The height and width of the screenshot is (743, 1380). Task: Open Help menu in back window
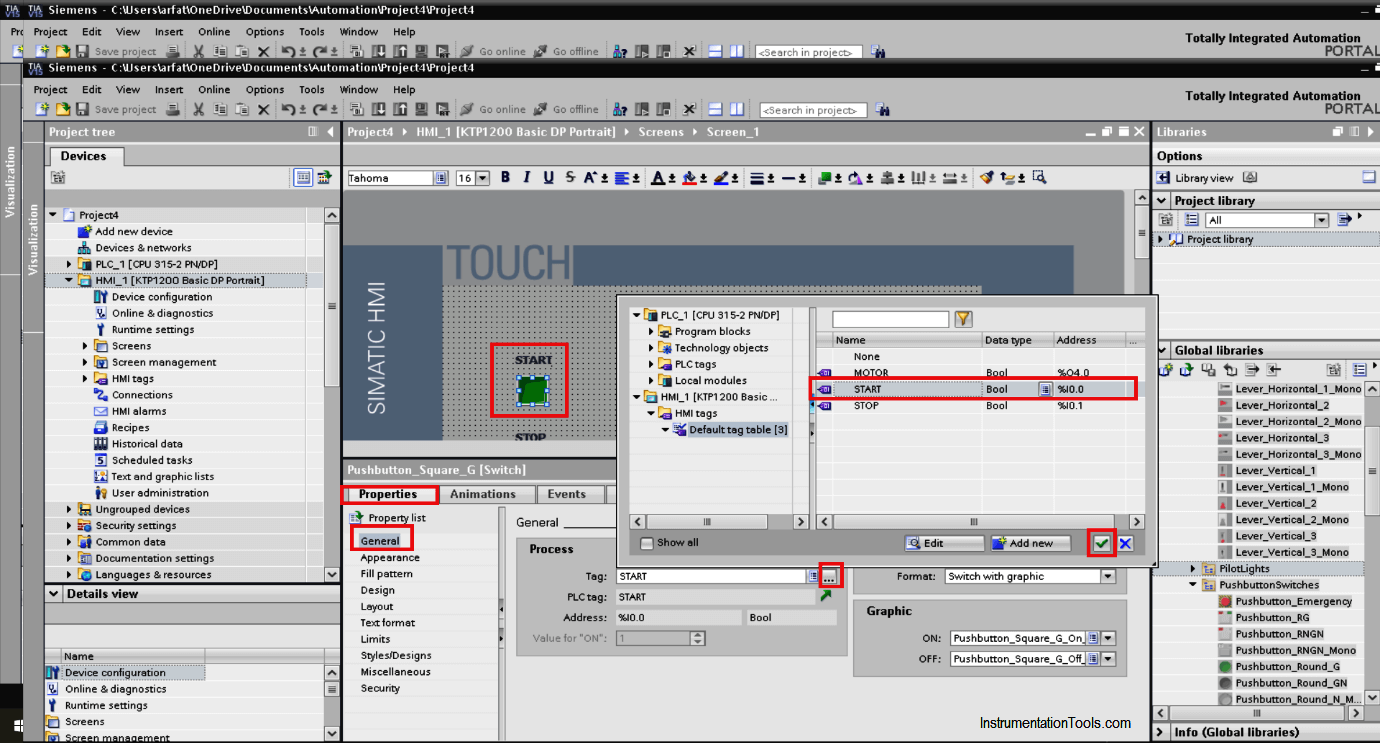(404, 32)
